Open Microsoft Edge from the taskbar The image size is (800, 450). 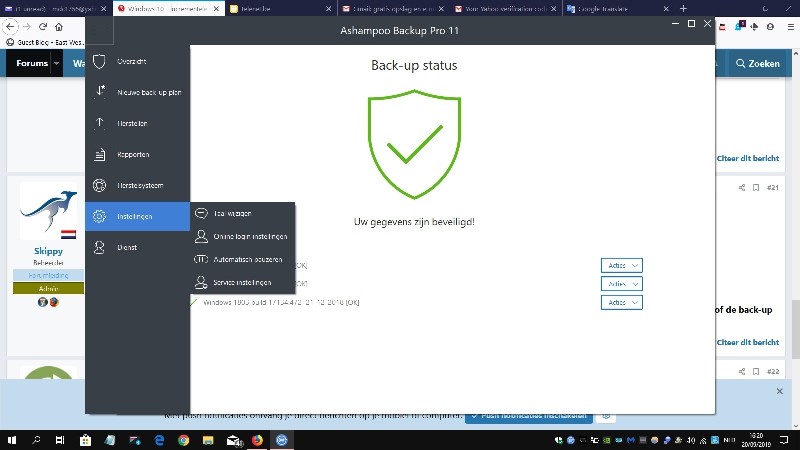point(159,440)
